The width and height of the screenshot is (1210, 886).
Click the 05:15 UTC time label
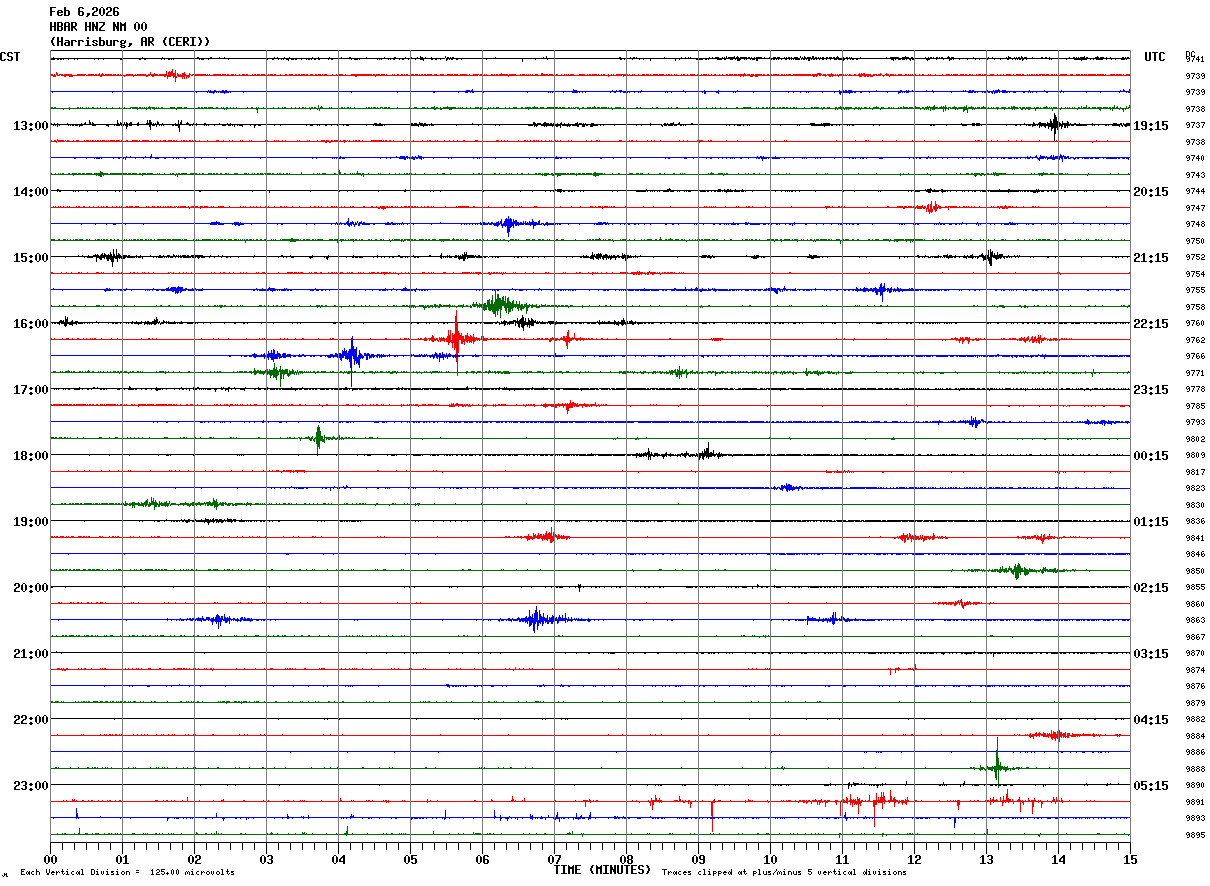(x=1151, y=786)
